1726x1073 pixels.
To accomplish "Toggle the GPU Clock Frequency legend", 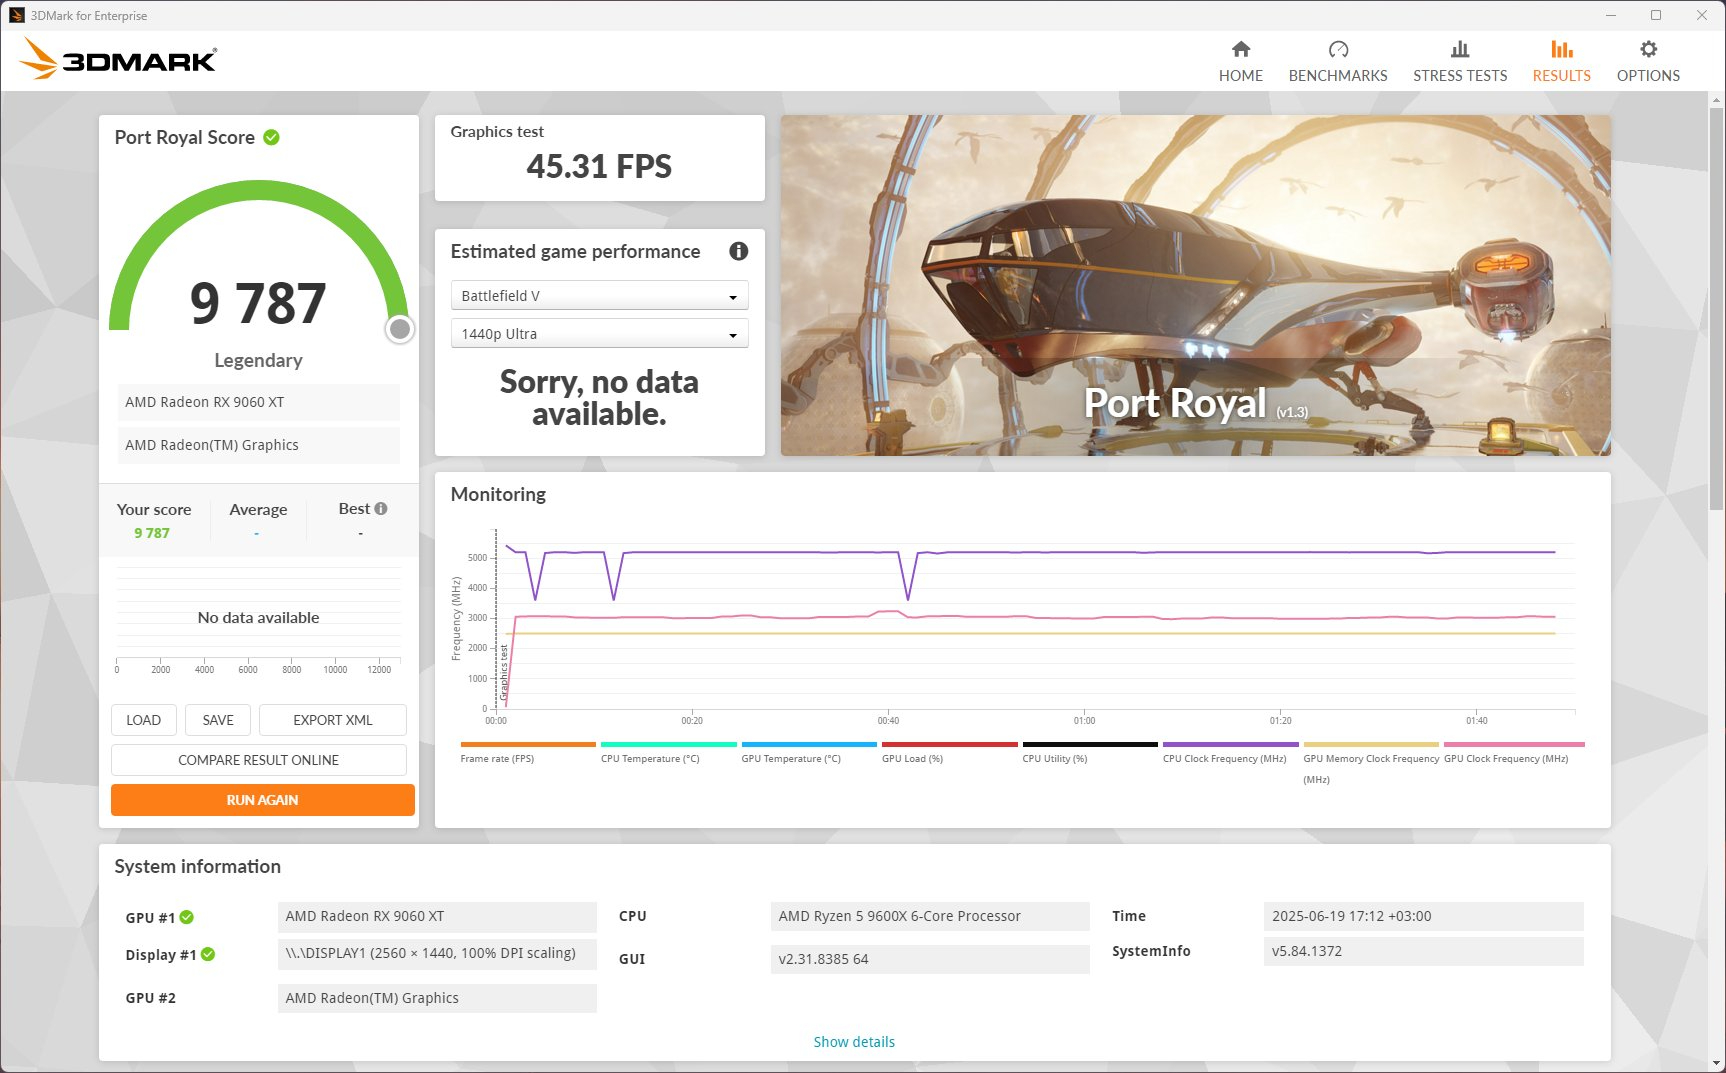I will (1513, 752).
